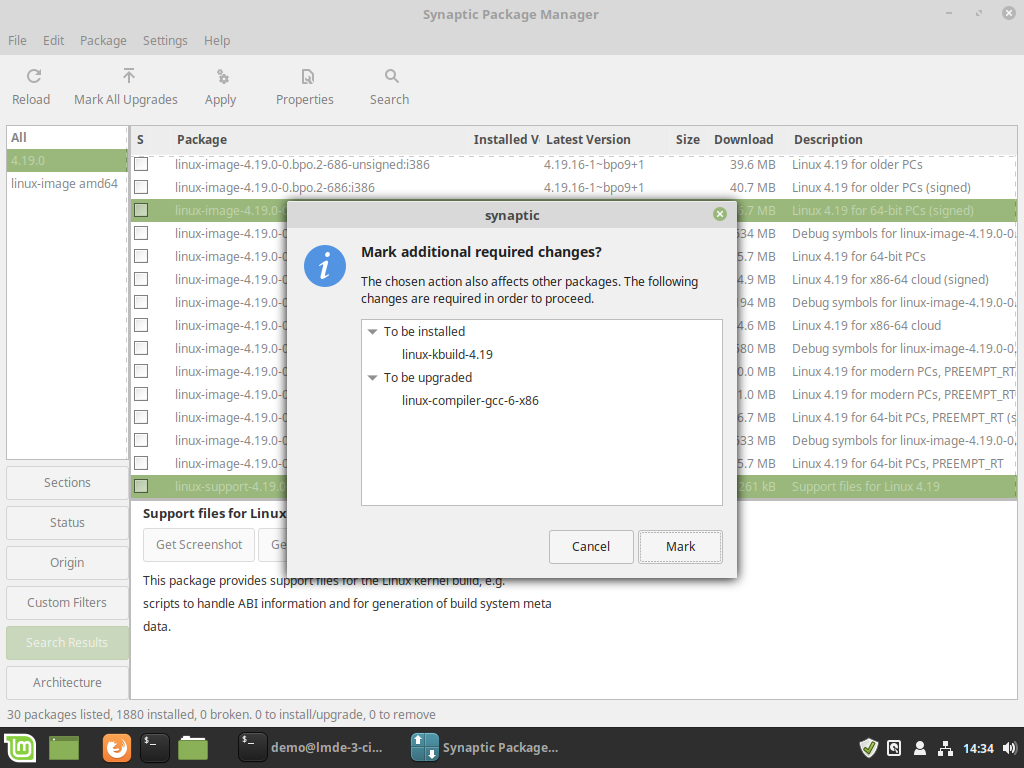
Task: Click the show desktop green icon in the panel
Action: [x=64, y=748]
